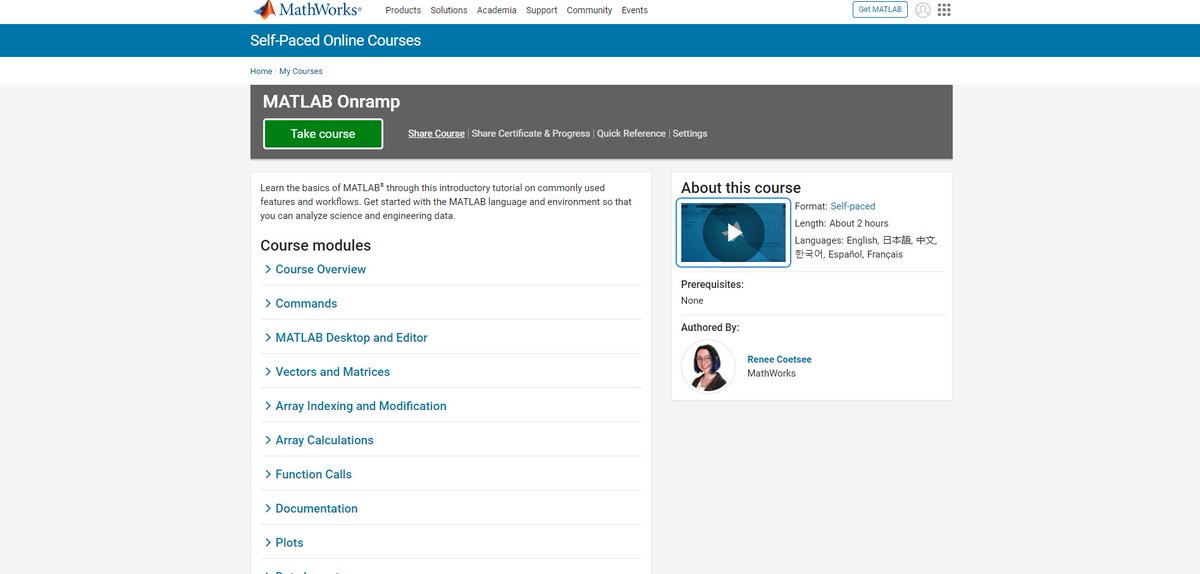Click the MathWorks logo
Screen dimensions: 1200x574
tap(308, 10)
